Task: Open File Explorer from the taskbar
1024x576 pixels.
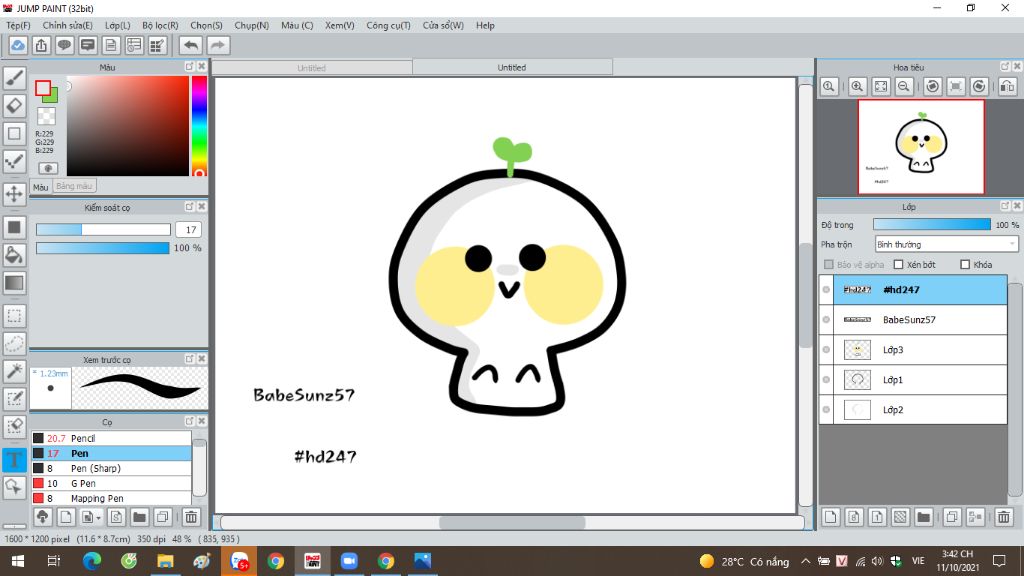Action: (x=165, y=561)
